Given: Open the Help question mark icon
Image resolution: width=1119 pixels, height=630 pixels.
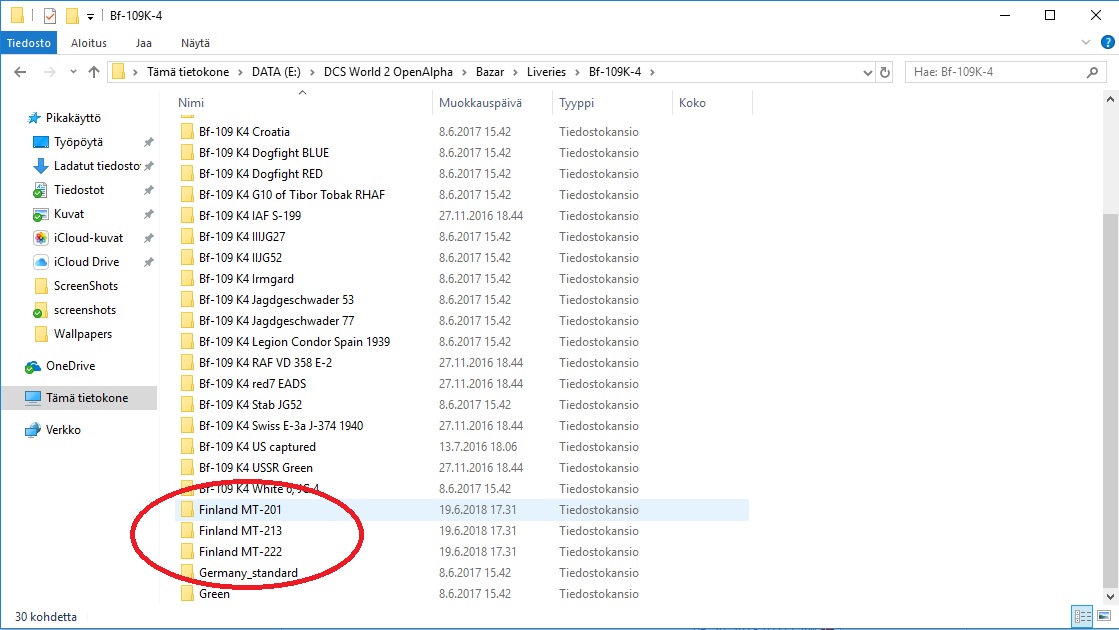Looking at the screenshot, I should [x=1108, y=43].
